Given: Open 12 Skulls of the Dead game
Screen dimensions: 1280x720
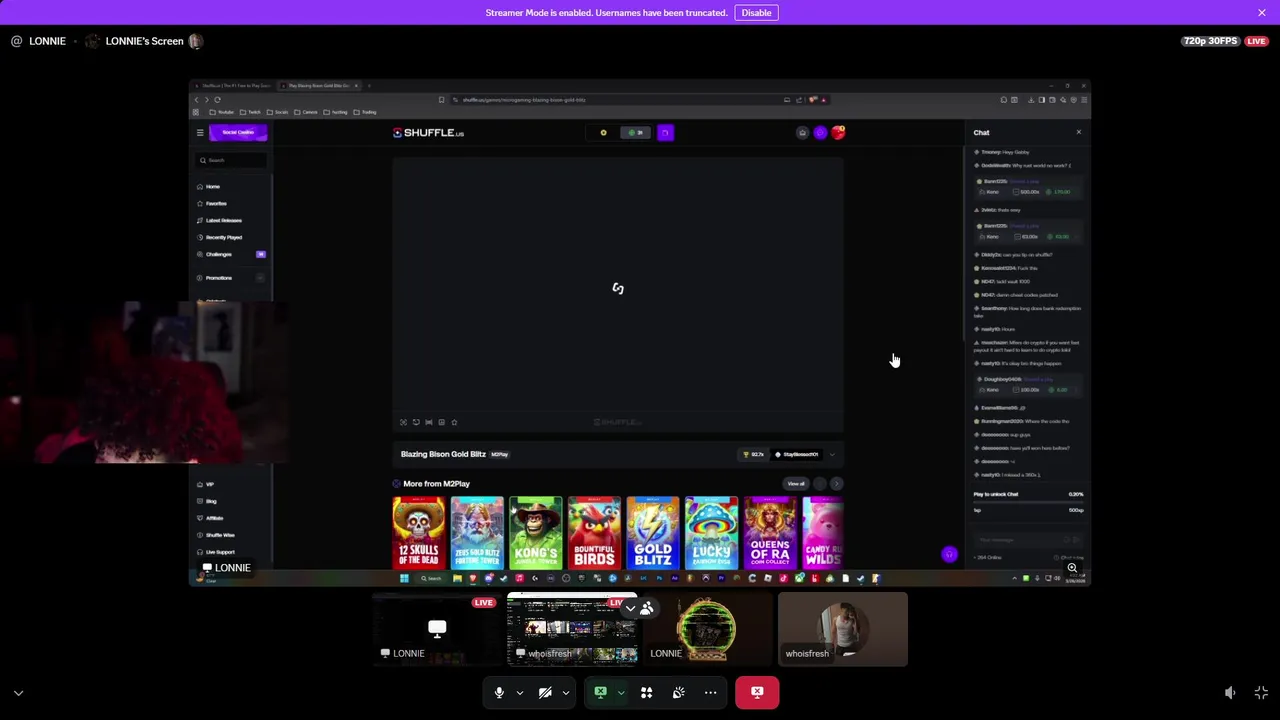Looking at the screenshot, I should 419,532.
